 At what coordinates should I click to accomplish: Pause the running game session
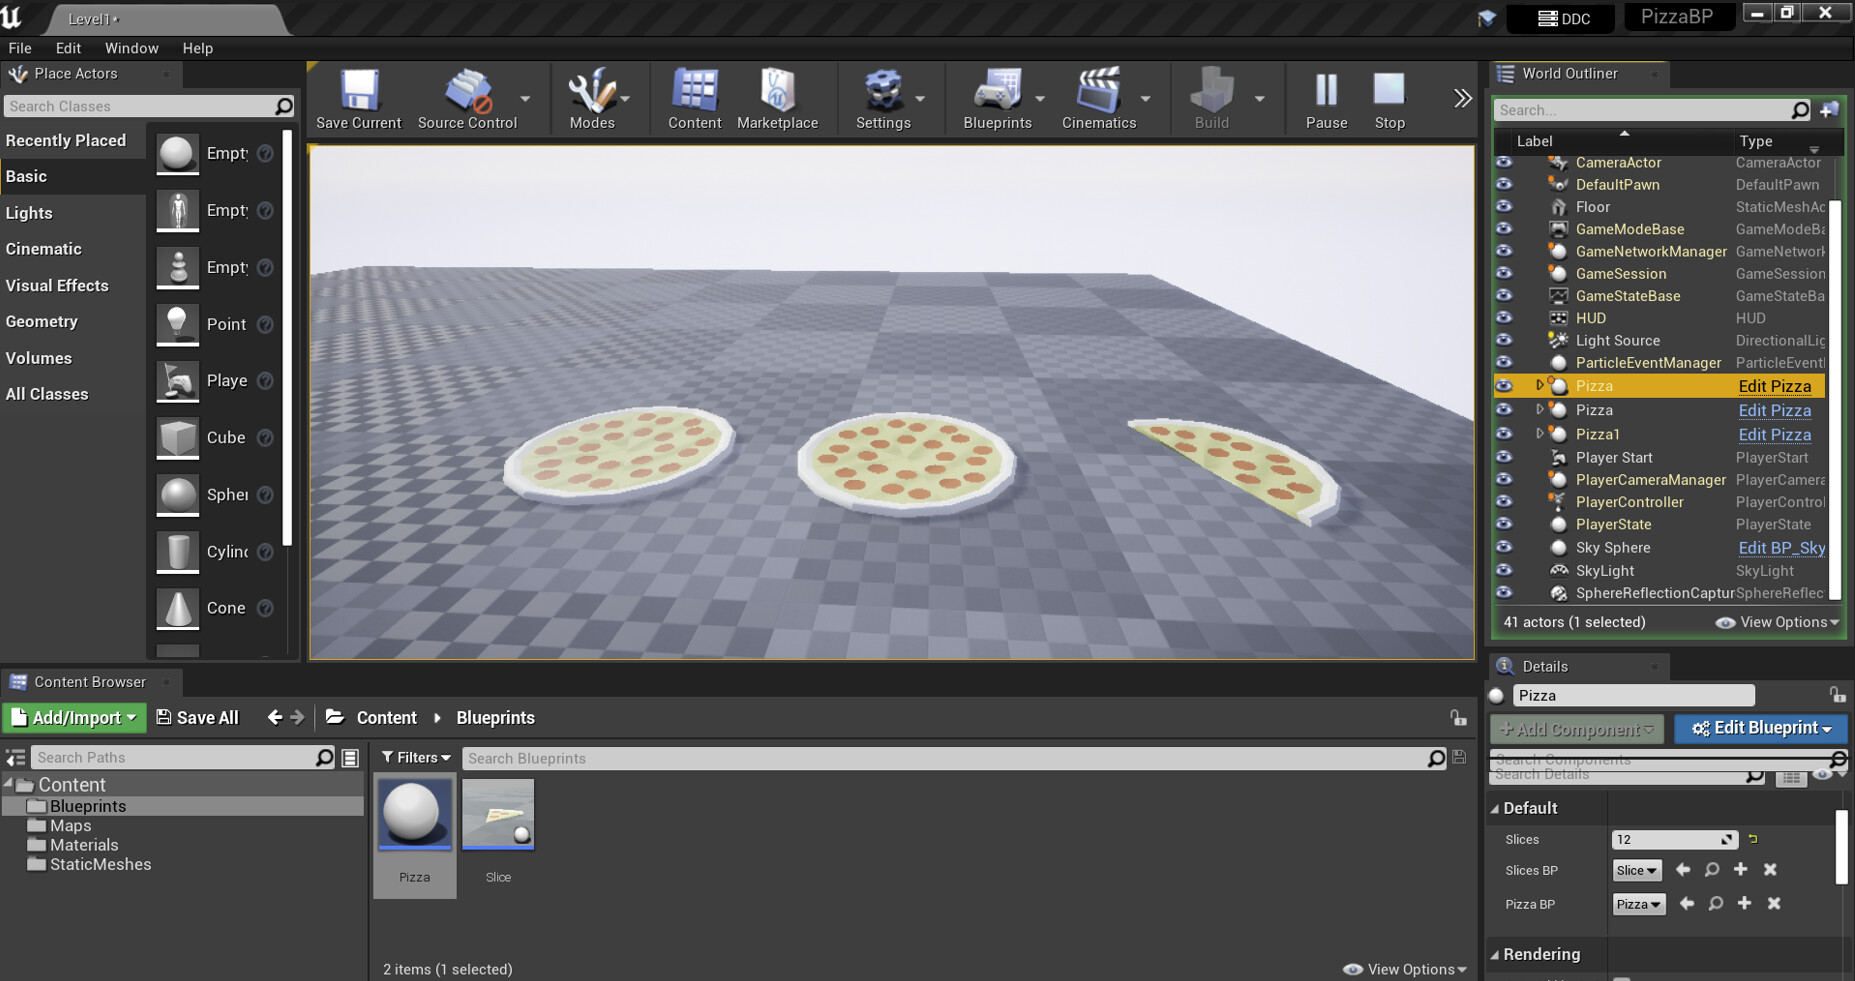click(x=1324, y=97)
